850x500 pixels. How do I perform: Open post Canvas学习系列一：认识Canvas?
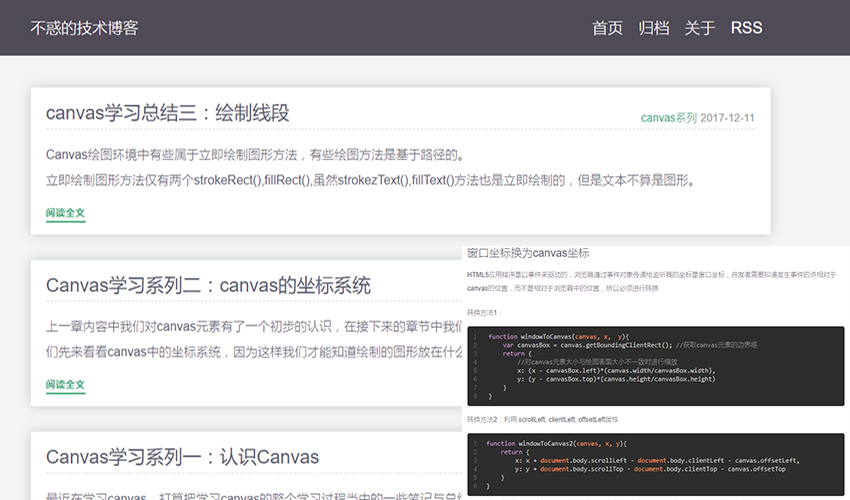(x=182, y=458)
